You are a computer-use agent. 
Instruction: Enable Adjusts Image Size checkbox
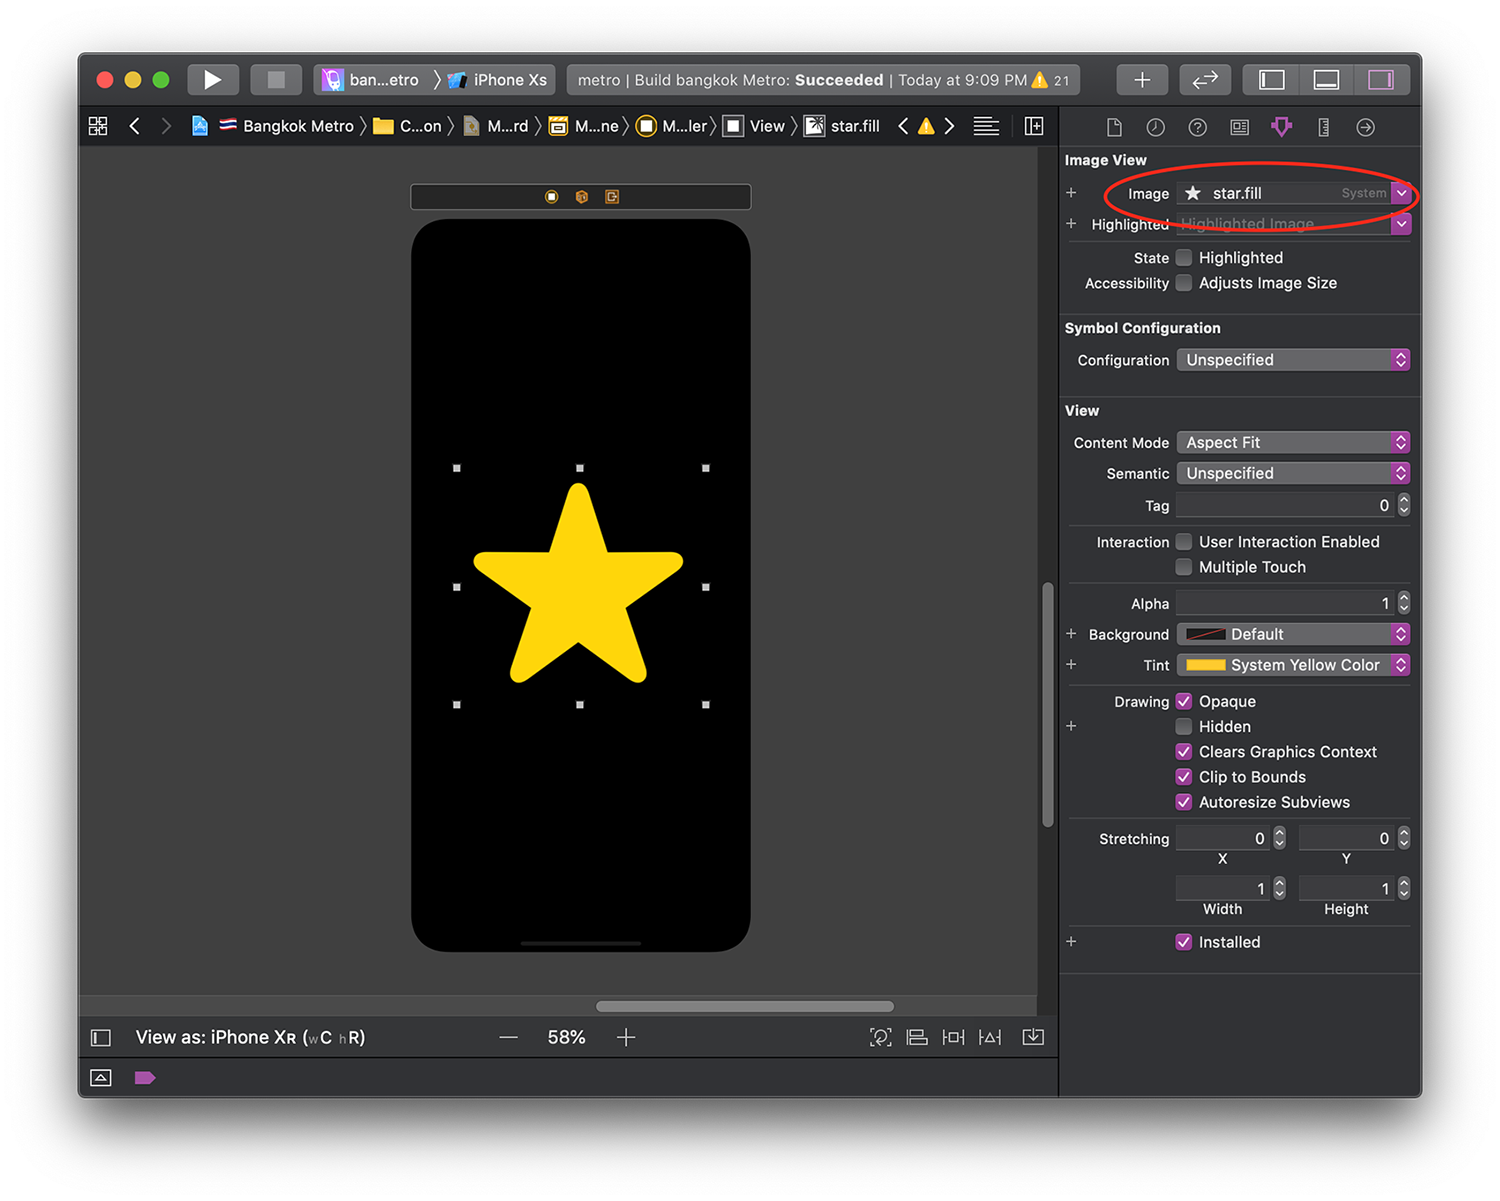(1184, 283)
